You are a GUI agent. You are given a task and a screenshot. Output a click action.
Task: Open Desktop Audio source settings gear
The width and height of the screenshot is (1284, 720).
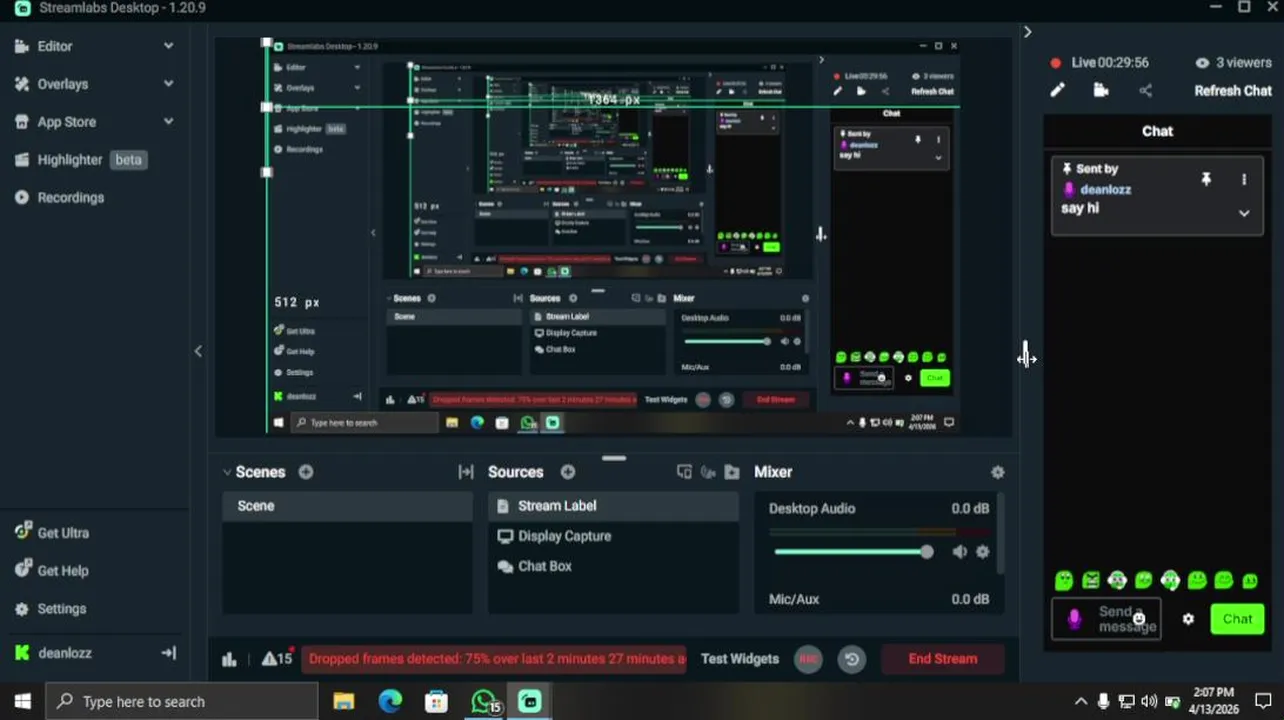tap(982, 552)
